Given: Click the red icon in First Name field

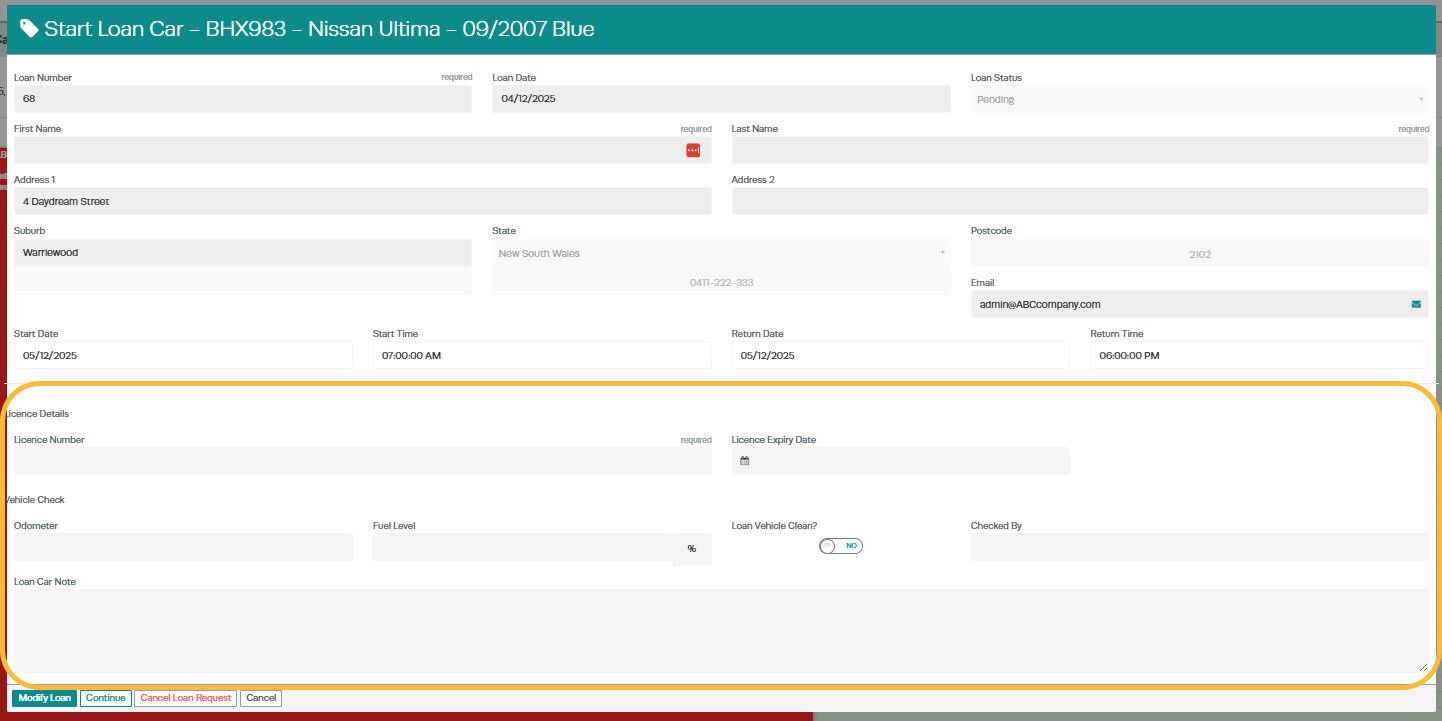Looking at the screenshot, I should 693,150.
